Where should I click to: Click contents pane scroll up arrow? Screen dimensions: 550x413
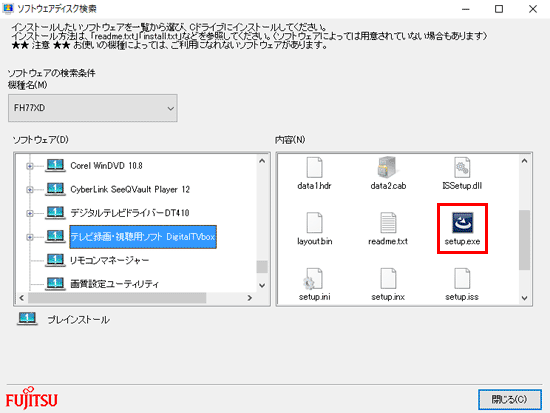pyautogui.click(x=524, y=161)
